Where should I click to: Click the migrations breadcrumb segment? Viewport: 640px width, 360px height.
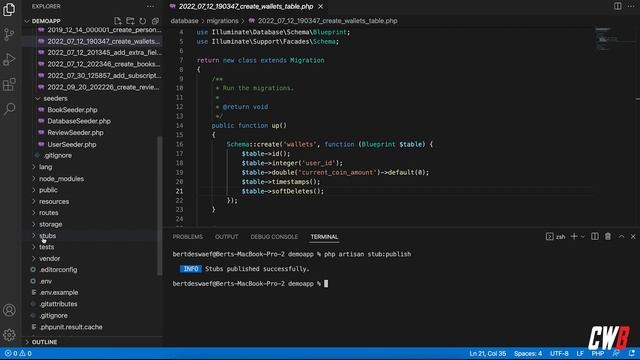pyautogui.click(x=222, y=21)
